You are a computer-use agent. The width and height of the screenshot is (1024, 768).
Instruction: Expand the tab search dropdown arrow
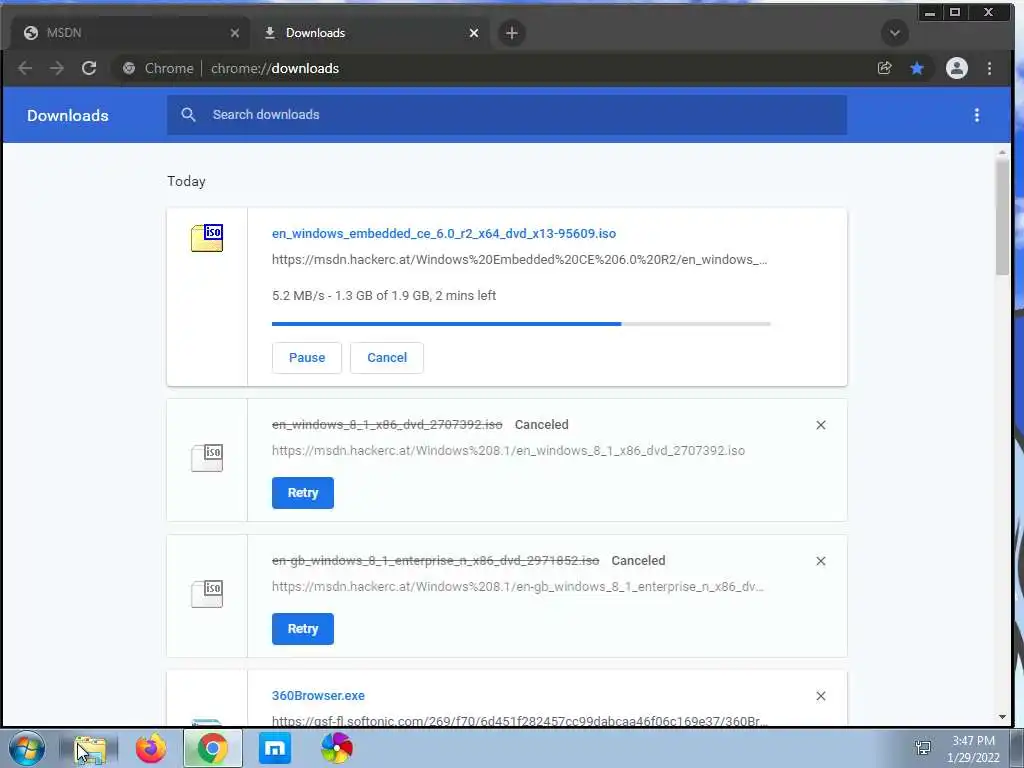[x=895, y=33]
